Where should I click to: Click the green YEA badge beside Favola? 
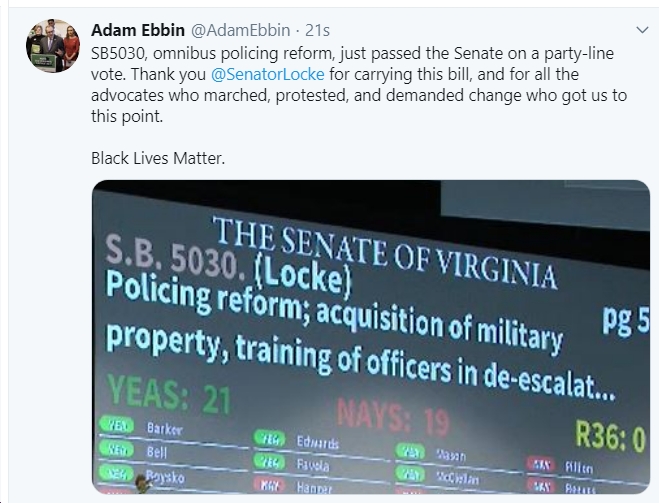click(x=269, y=462)
